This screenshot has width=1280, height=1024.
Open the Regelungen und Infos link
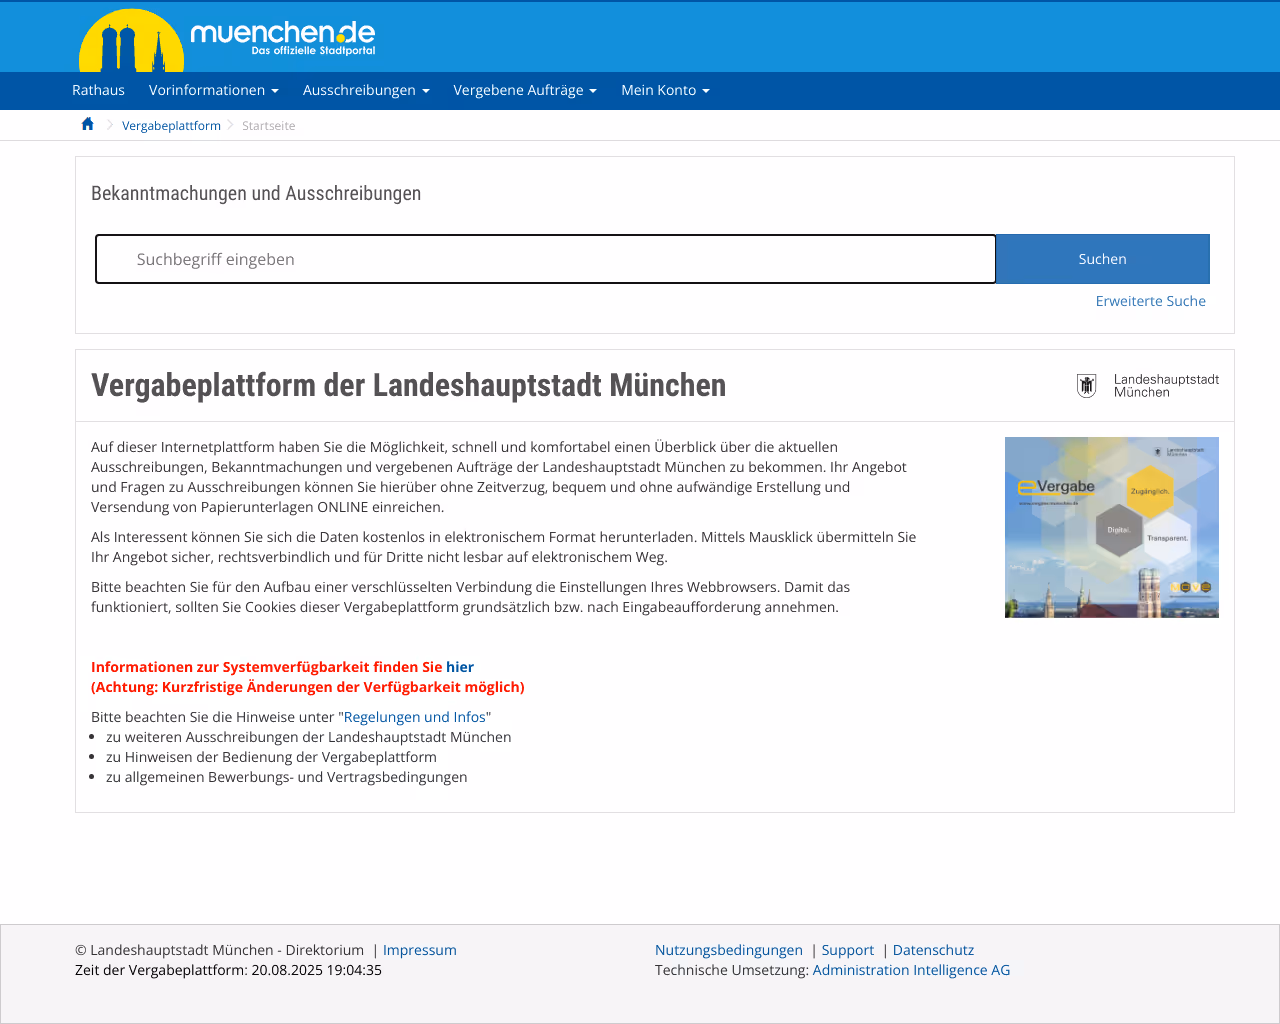click(414, 716)
